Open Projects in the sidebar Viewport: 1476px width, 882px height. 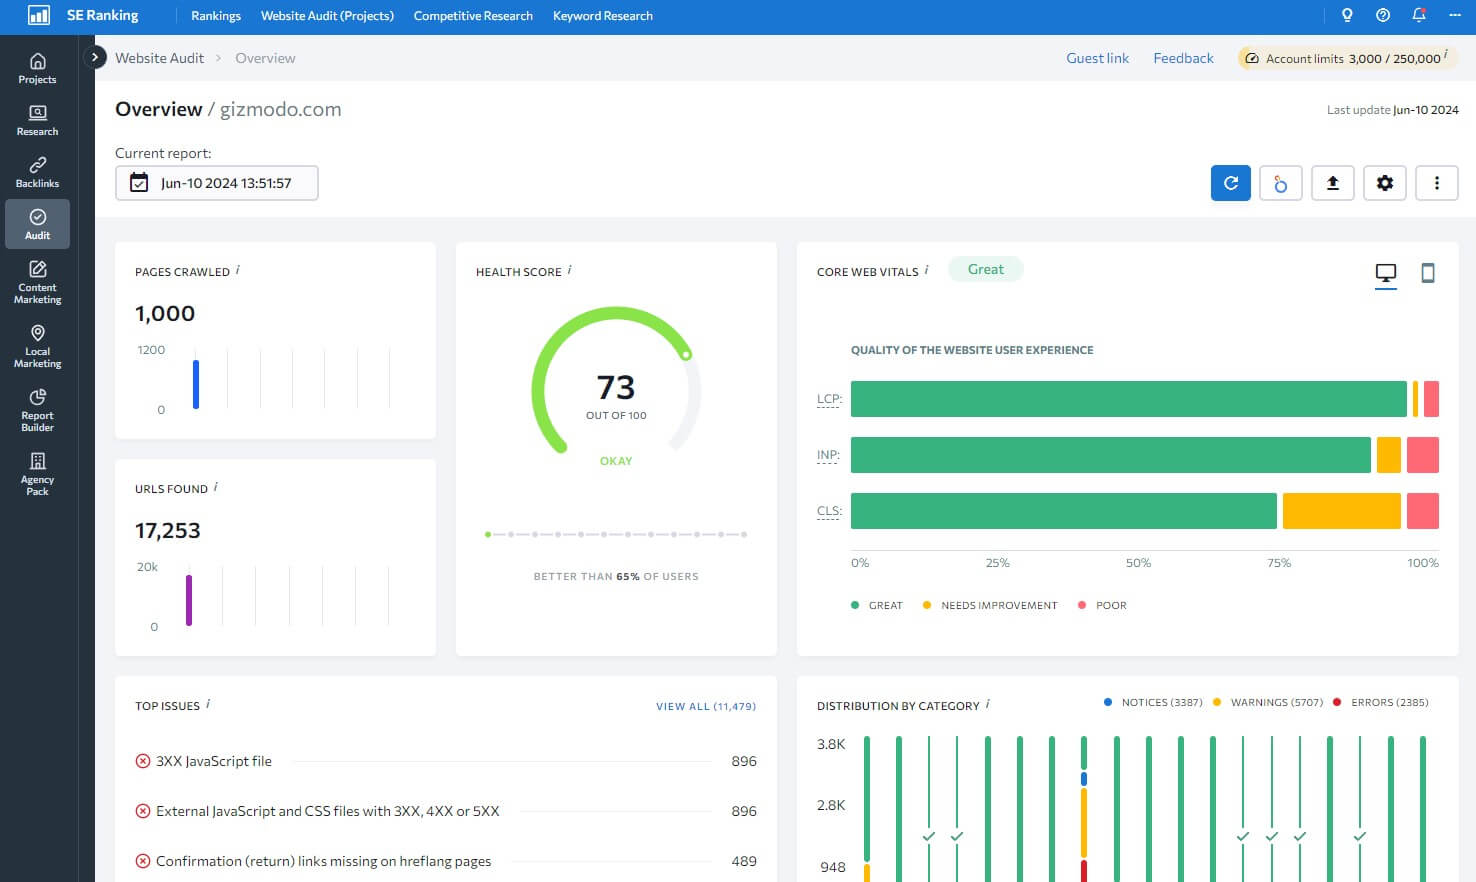37,69
